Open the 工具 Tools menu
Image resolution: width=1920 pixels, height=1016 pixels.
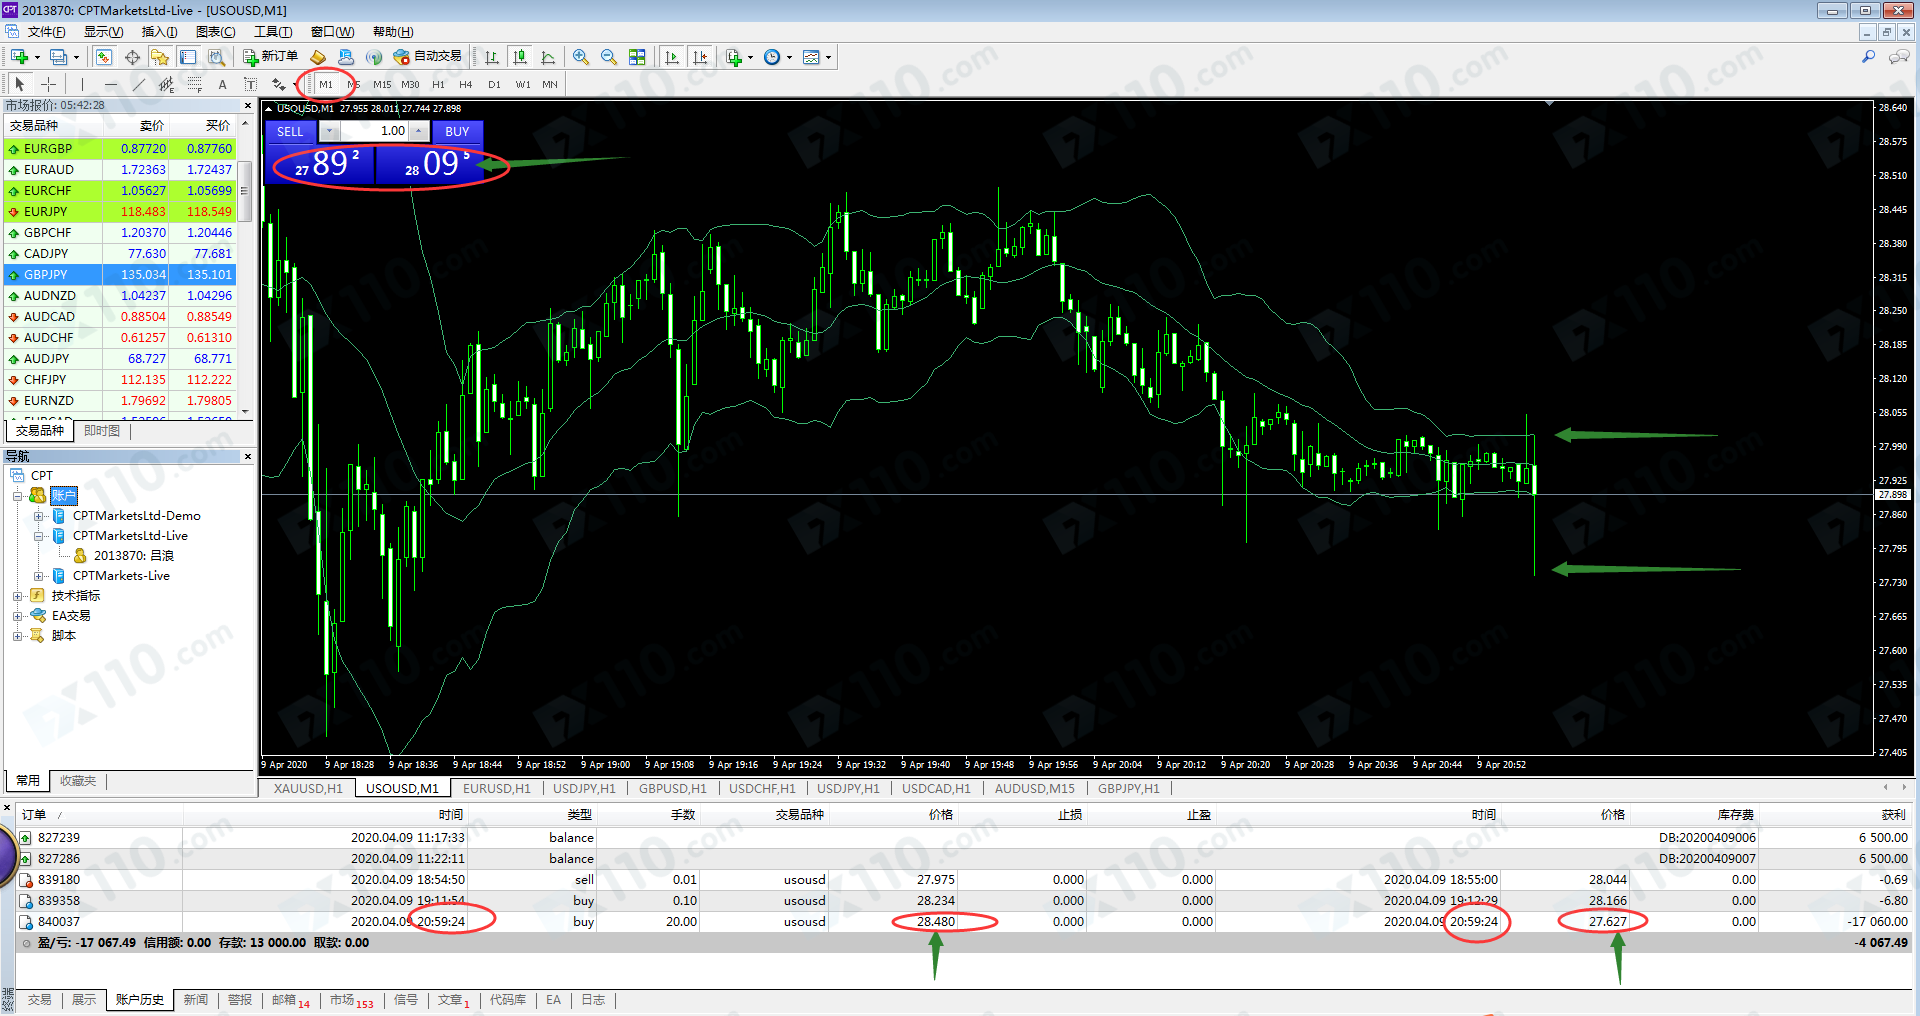coord(273,32)
